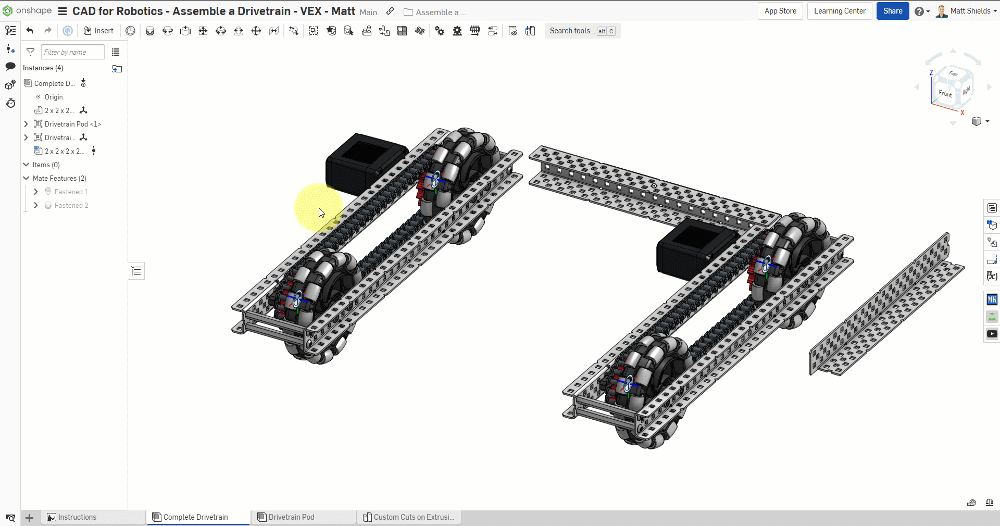Image resolution: width=1000 pixels, height=526 pixels.
Task: Expand the Drivetrain Pod <1> instance
Action: pyautogui.click(x=26, y=124)
